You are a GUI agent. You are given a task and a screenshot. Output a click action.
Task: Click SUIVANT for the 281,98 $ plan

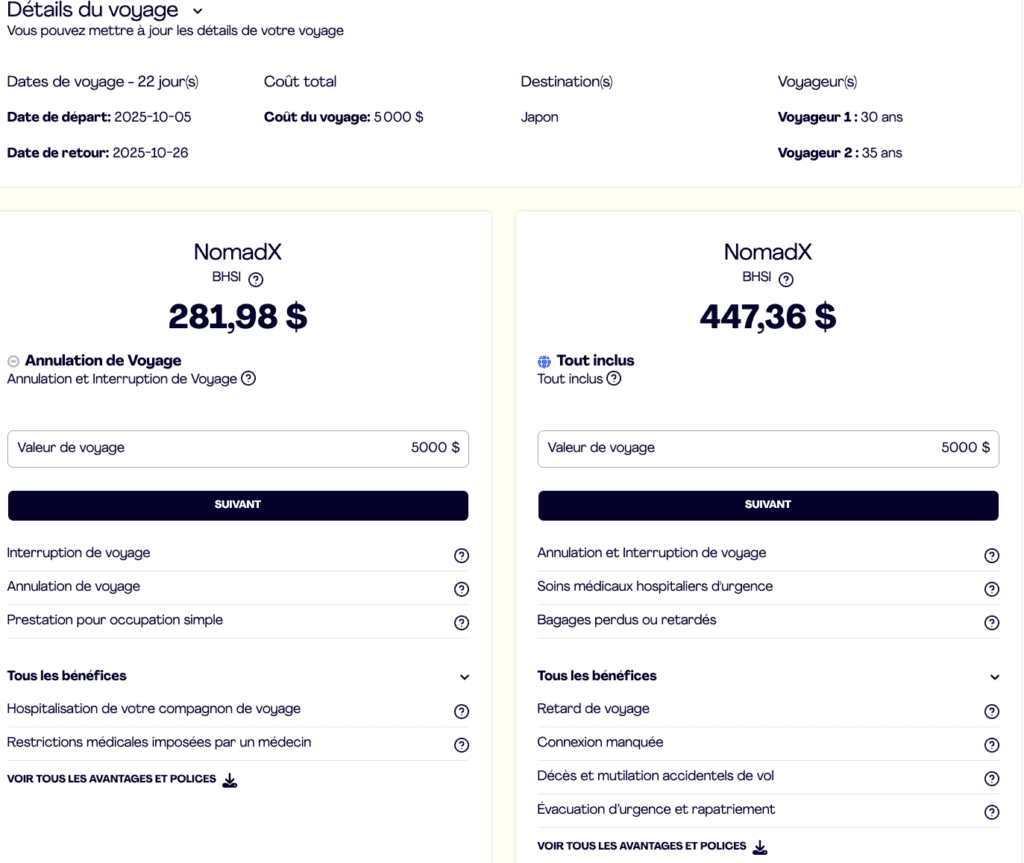(238, 505)
